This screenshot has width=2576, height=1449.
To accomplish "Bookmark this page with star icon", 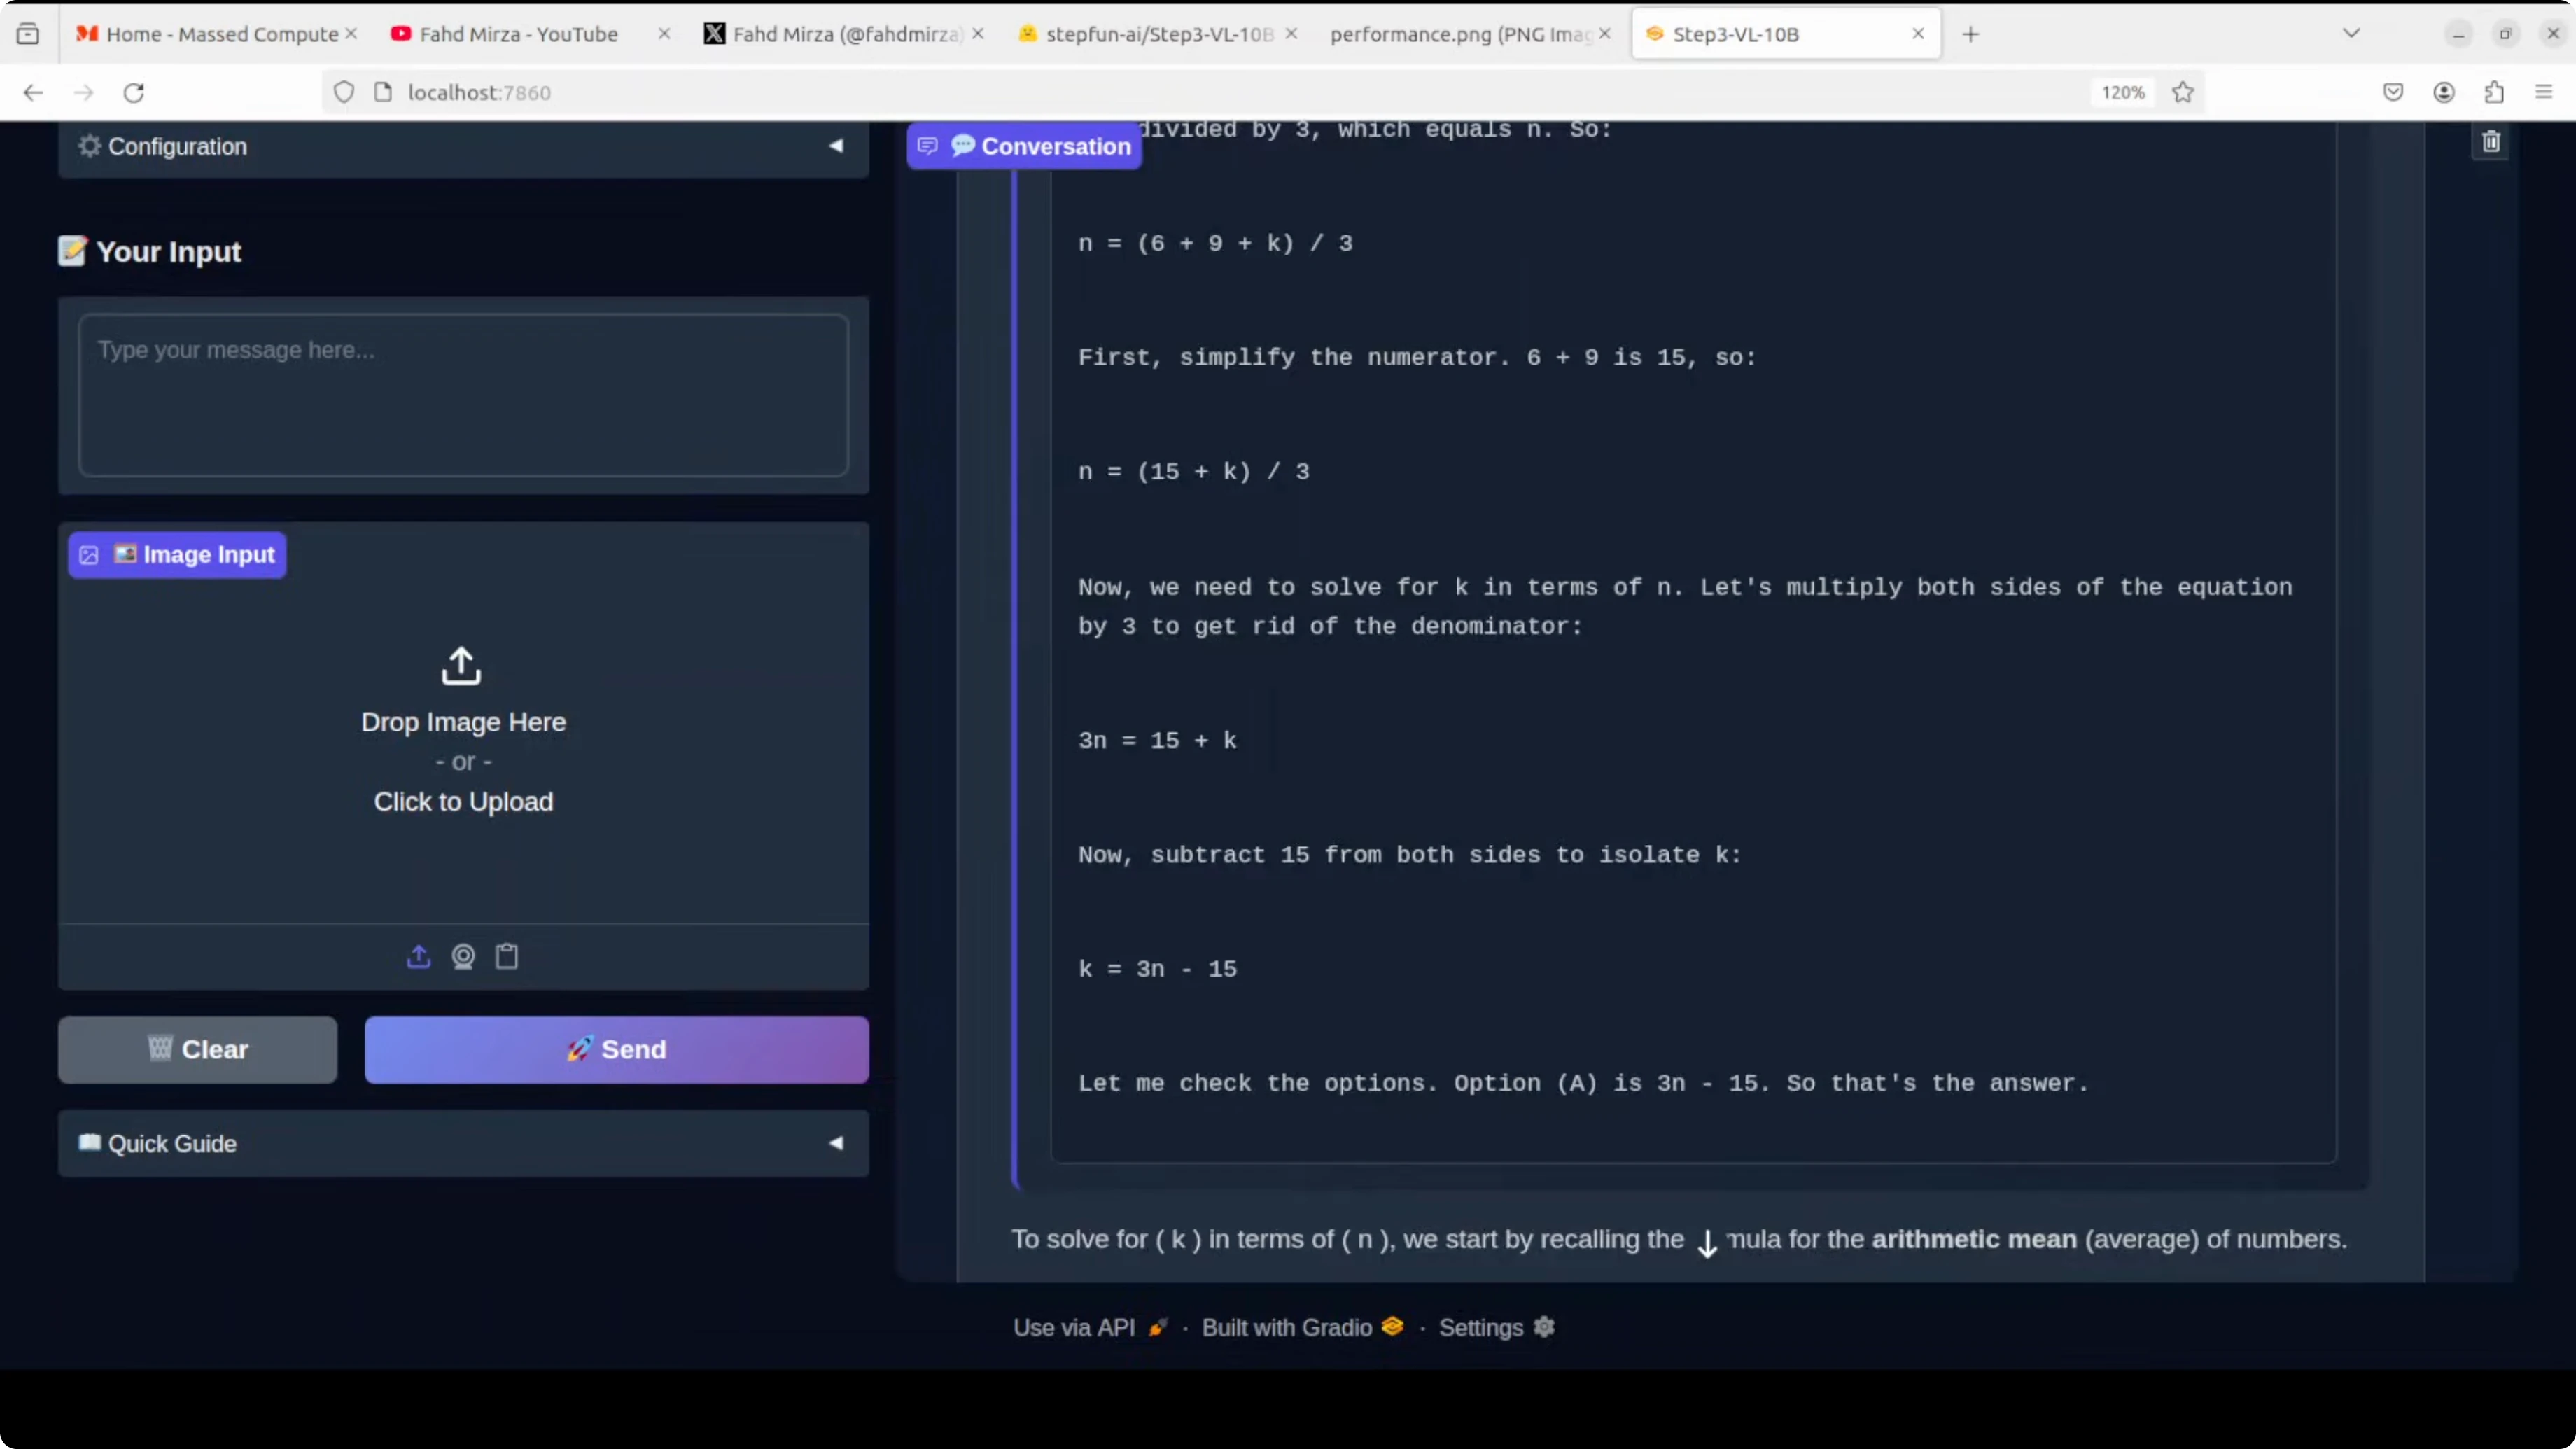I will coord(2183,92).
